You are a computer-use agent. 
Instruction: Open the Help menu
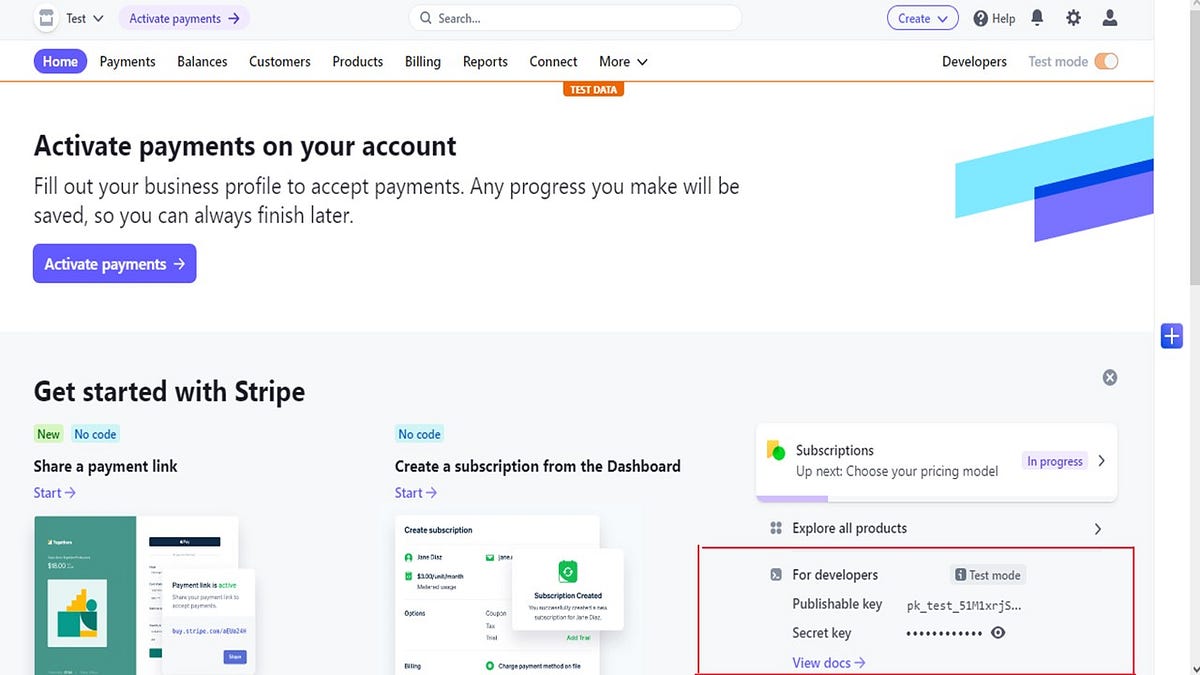[x=993, y=17]
